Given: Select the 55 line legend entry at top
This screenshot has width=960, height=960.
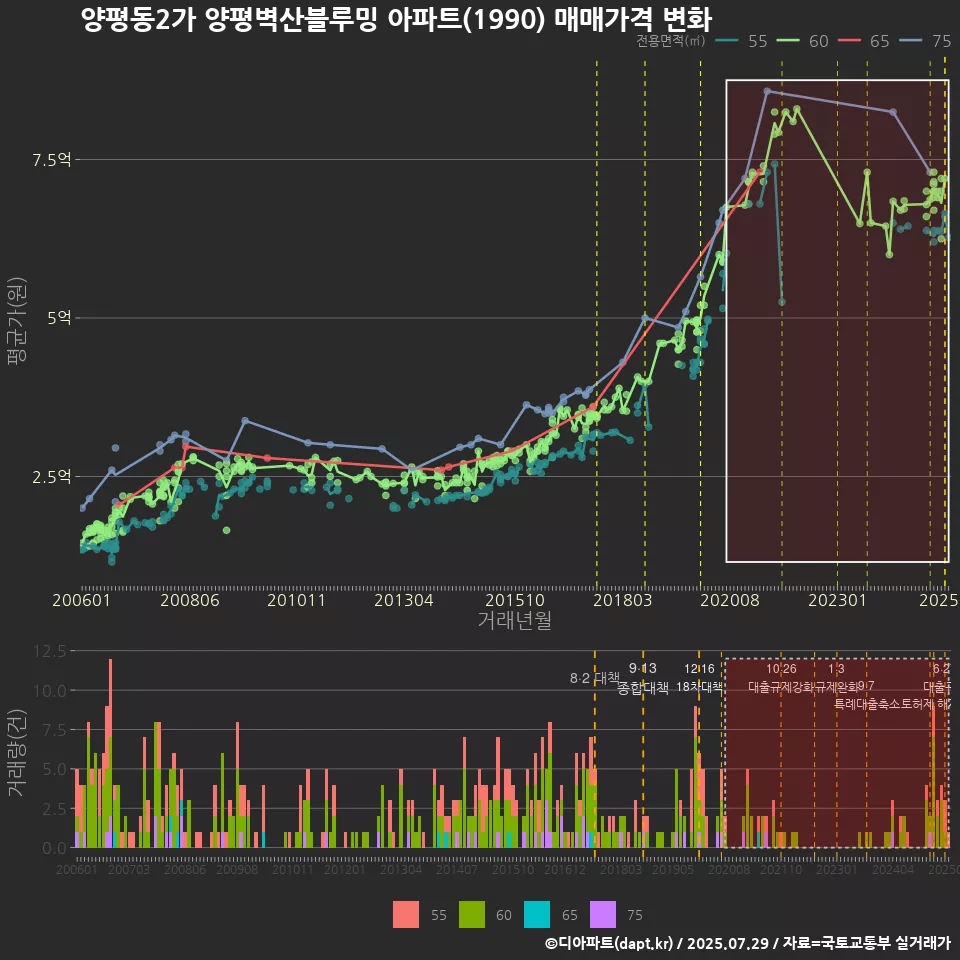Looking at the screenshot, I should point(741,41).
